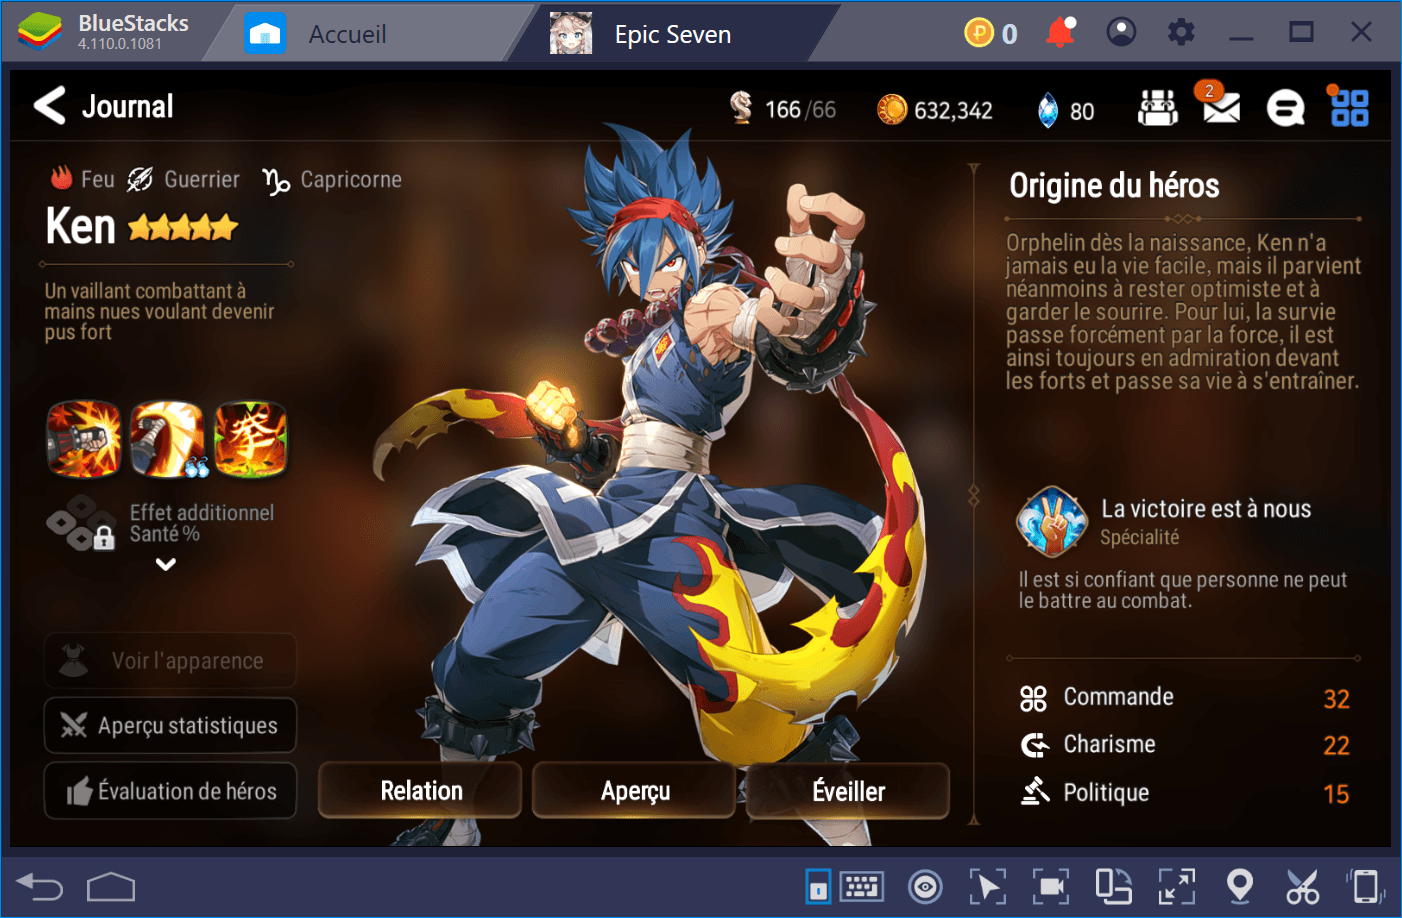Tap the locked additional effect icon
This screenshot has height=918, width=1402.
pos(81,523)
